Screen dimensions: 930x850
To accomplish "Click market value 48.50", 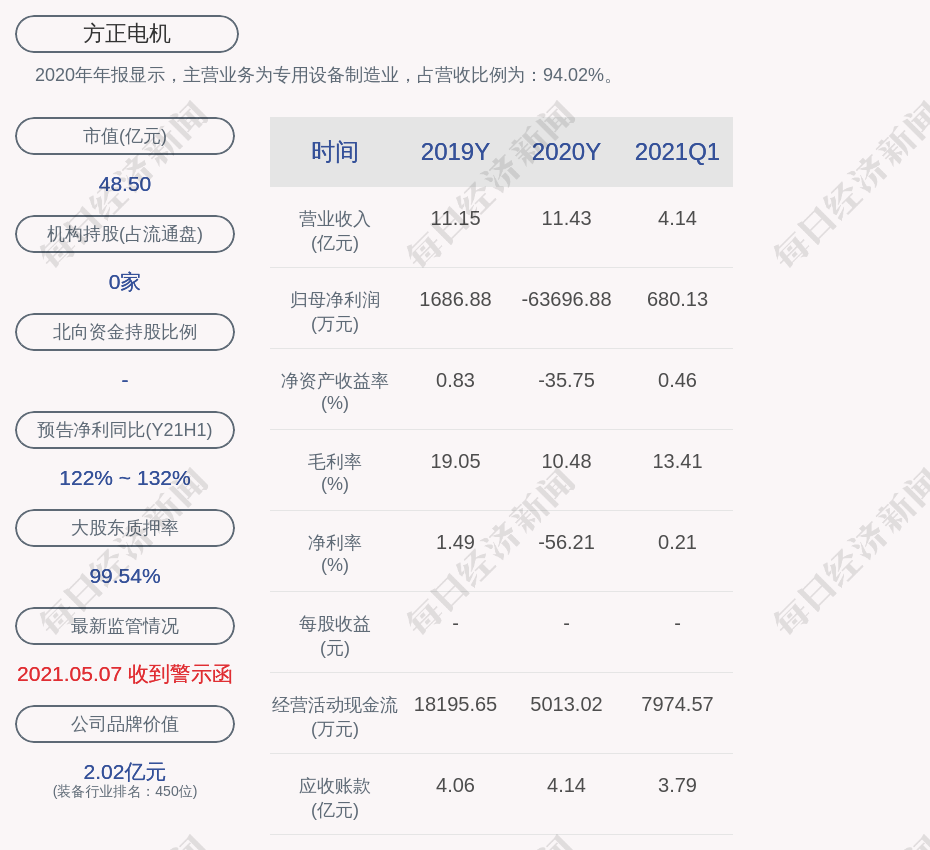I will (x=125, y=184).
